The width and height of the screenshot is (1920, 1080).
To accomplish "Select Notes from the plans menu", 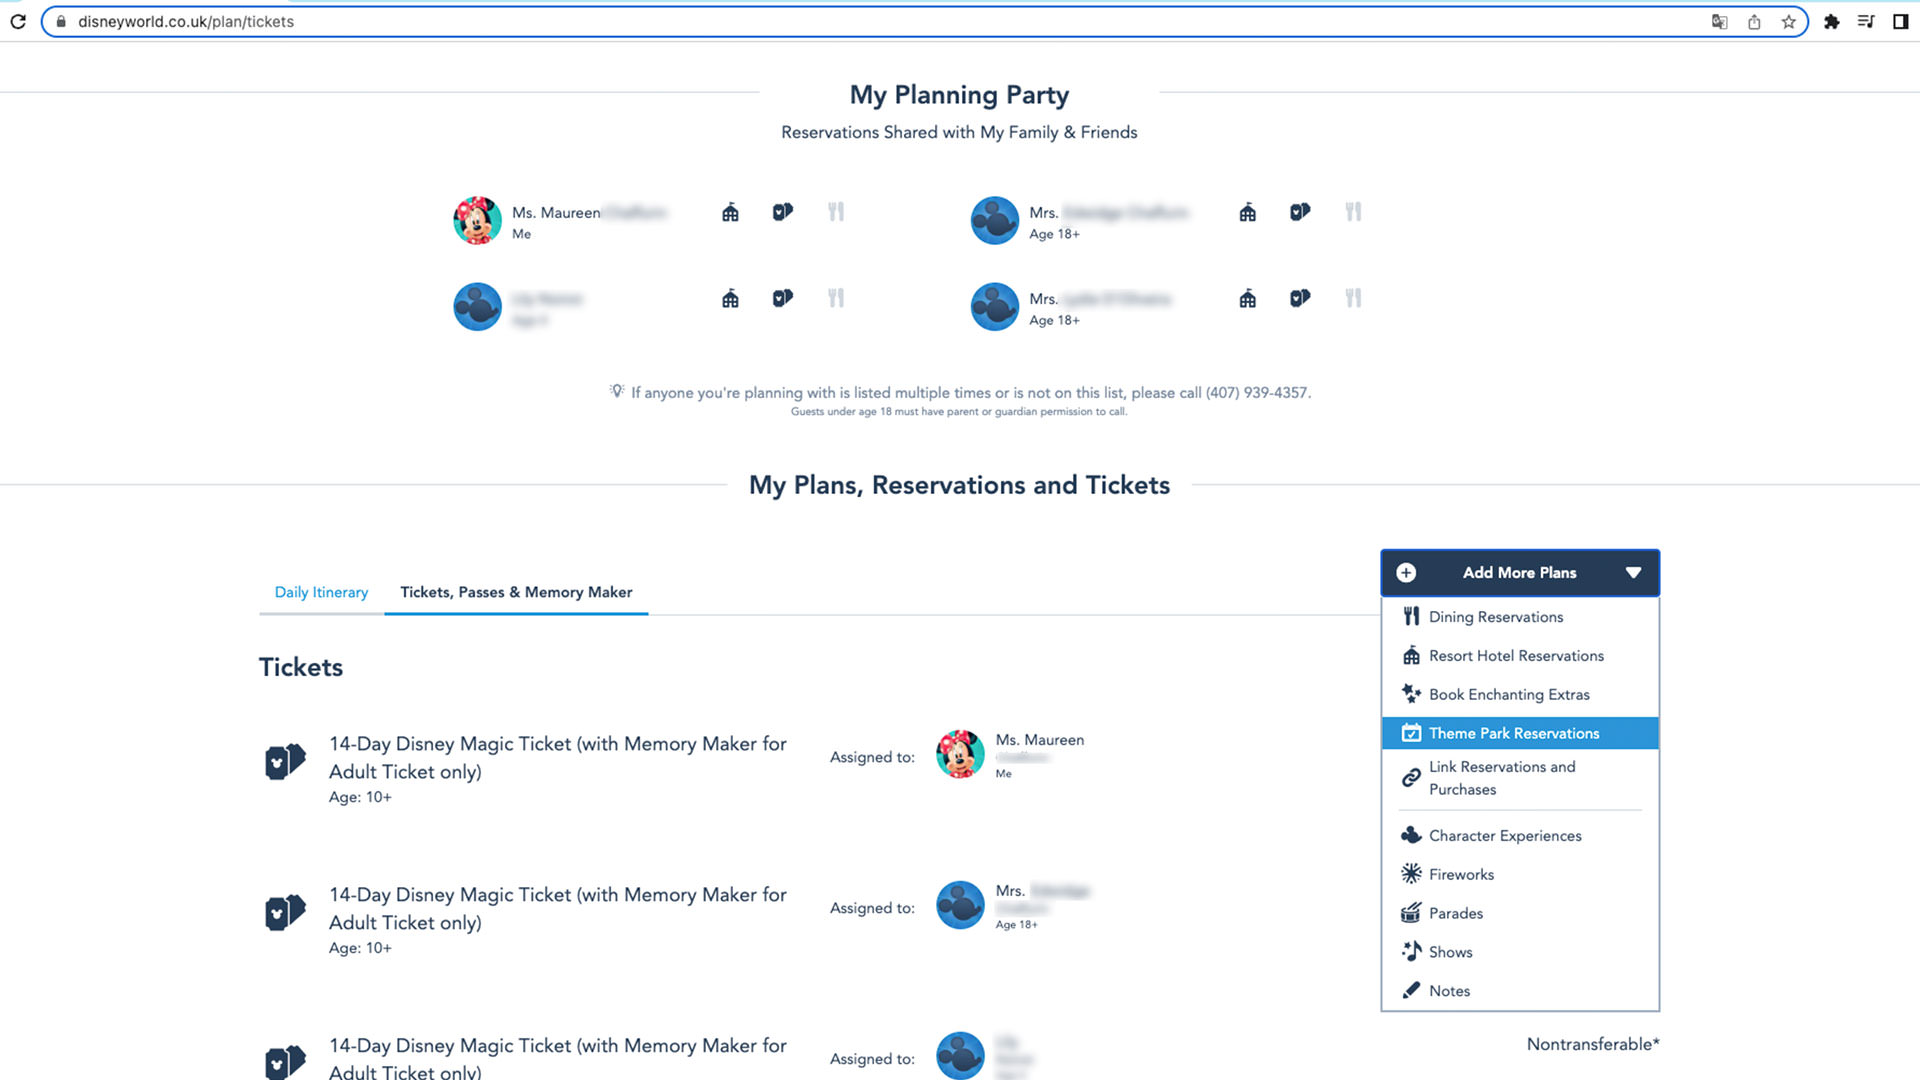I will click(x=1520, y=991).
